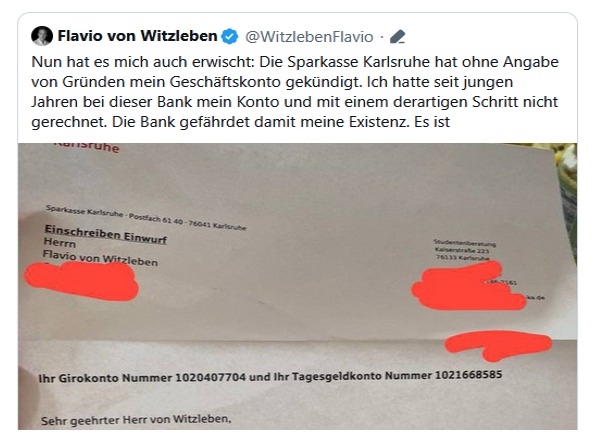Click the 'Sehr geehrter Herr von Witzleben' greeting
The width and height of the screenshot is (613, 446).
click(136, 420)
